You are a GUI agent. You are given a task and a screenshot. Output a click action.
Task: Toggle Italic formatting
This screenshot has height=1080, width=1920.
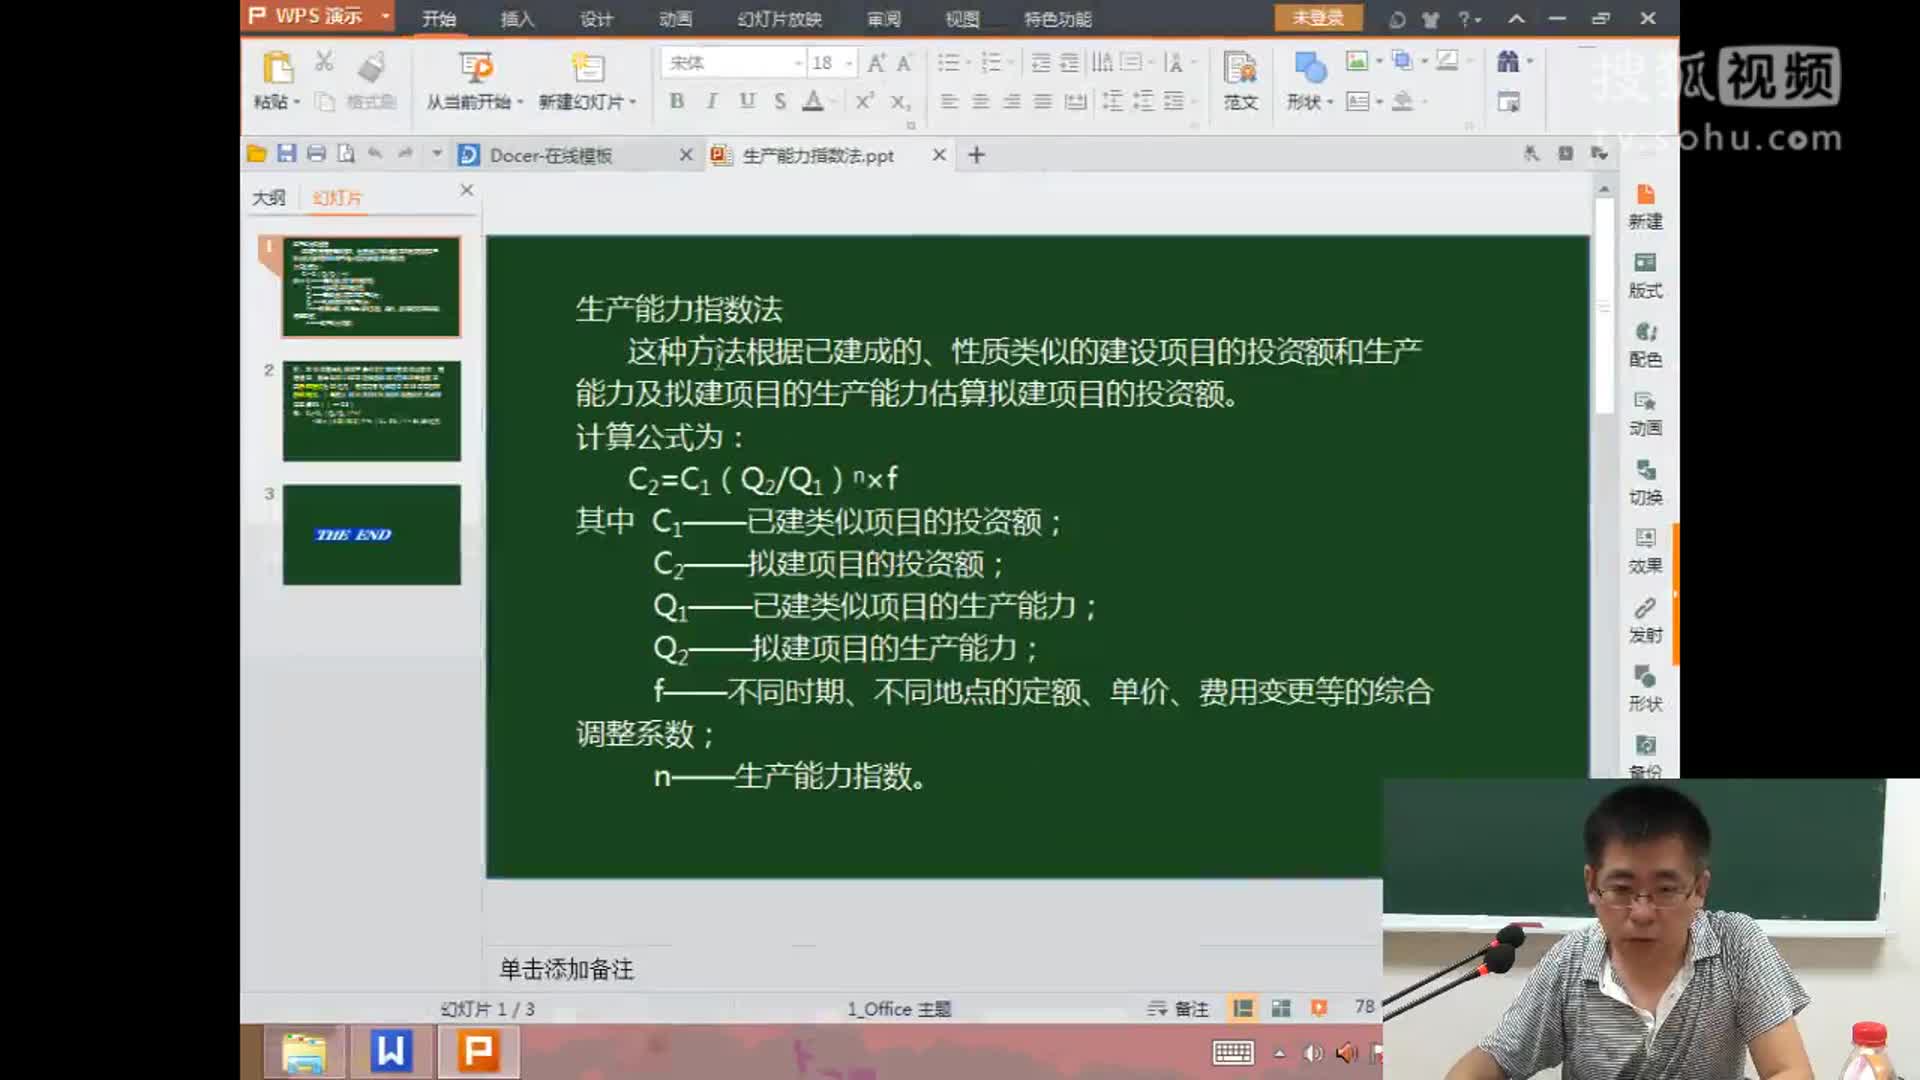click(x=711, y=101)
